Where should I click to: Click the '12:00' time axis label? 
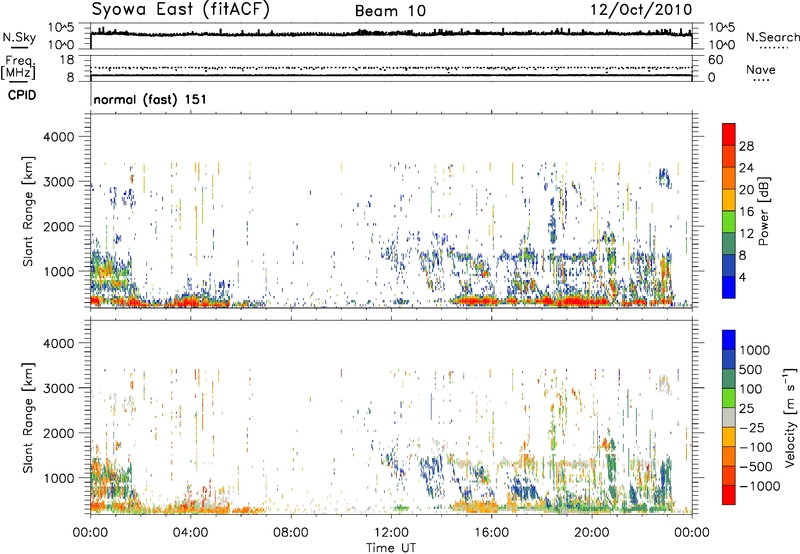tap(391, 533)
